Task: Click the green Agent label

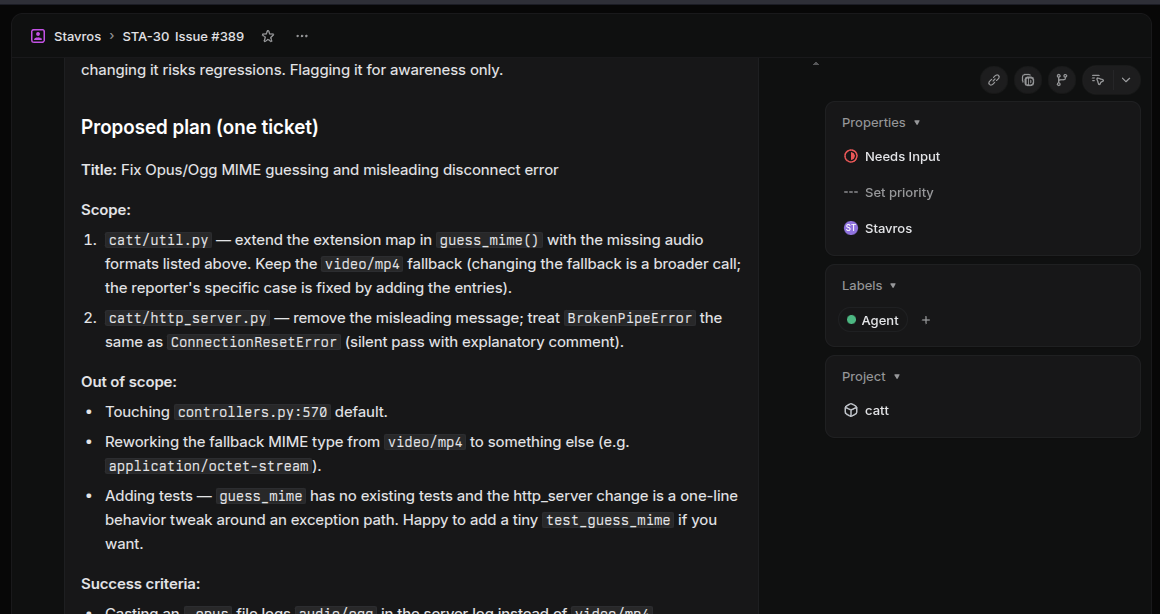Action: (x=873, y=320)
